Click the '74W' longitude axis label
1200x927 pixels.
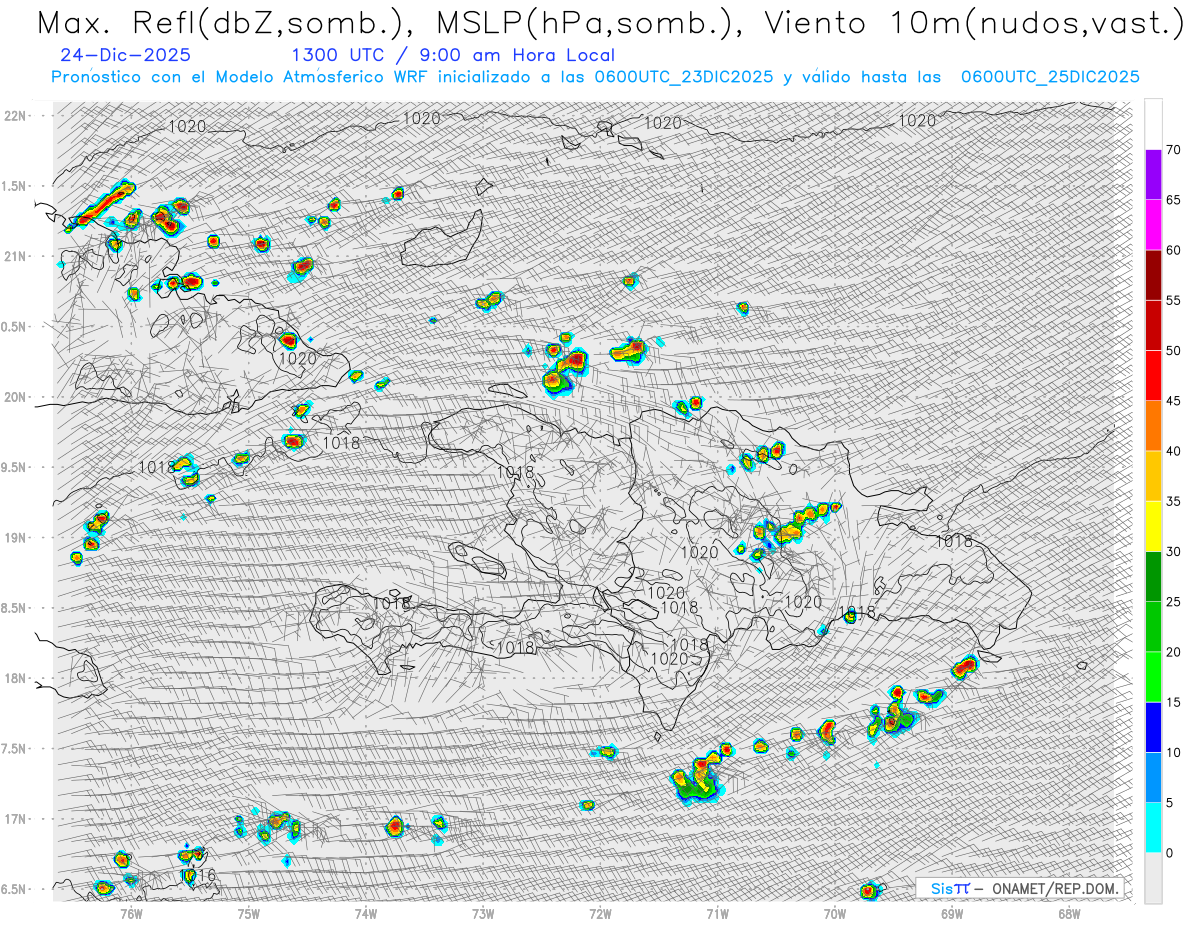coord(366,913)
